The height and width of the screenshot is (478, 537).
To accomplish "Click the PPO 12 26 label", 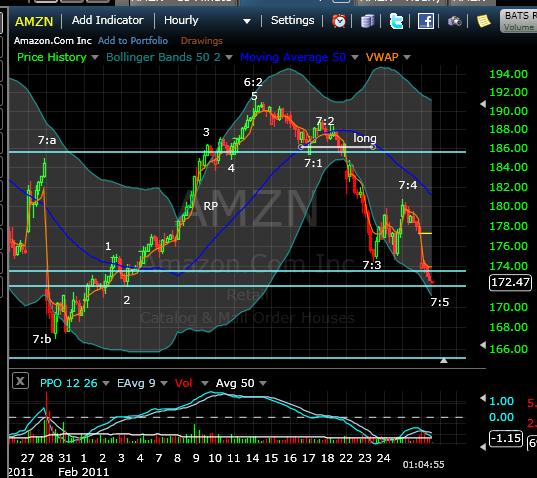I will tap(69, 383).
